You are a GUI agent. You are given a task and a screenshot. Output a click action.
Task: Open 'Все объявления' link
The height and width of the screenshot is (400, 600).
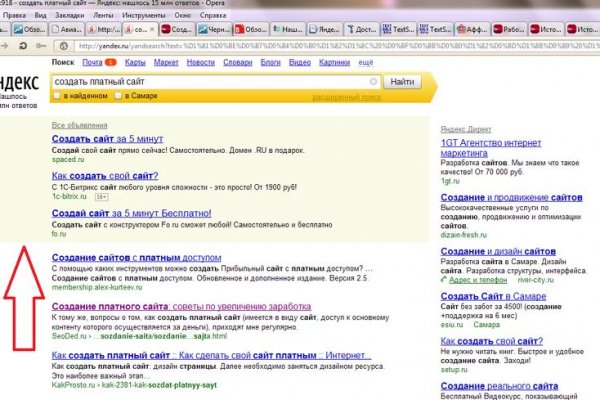click(x=79, y=125)
